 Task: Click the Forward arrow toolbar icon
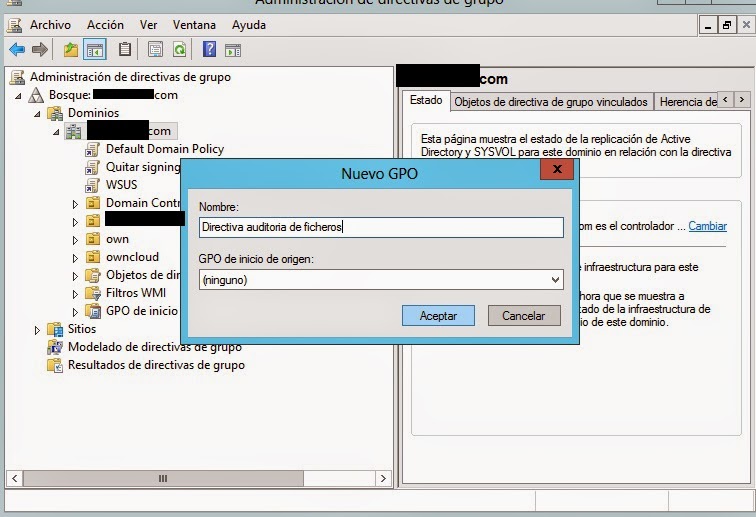pos(40,49)
